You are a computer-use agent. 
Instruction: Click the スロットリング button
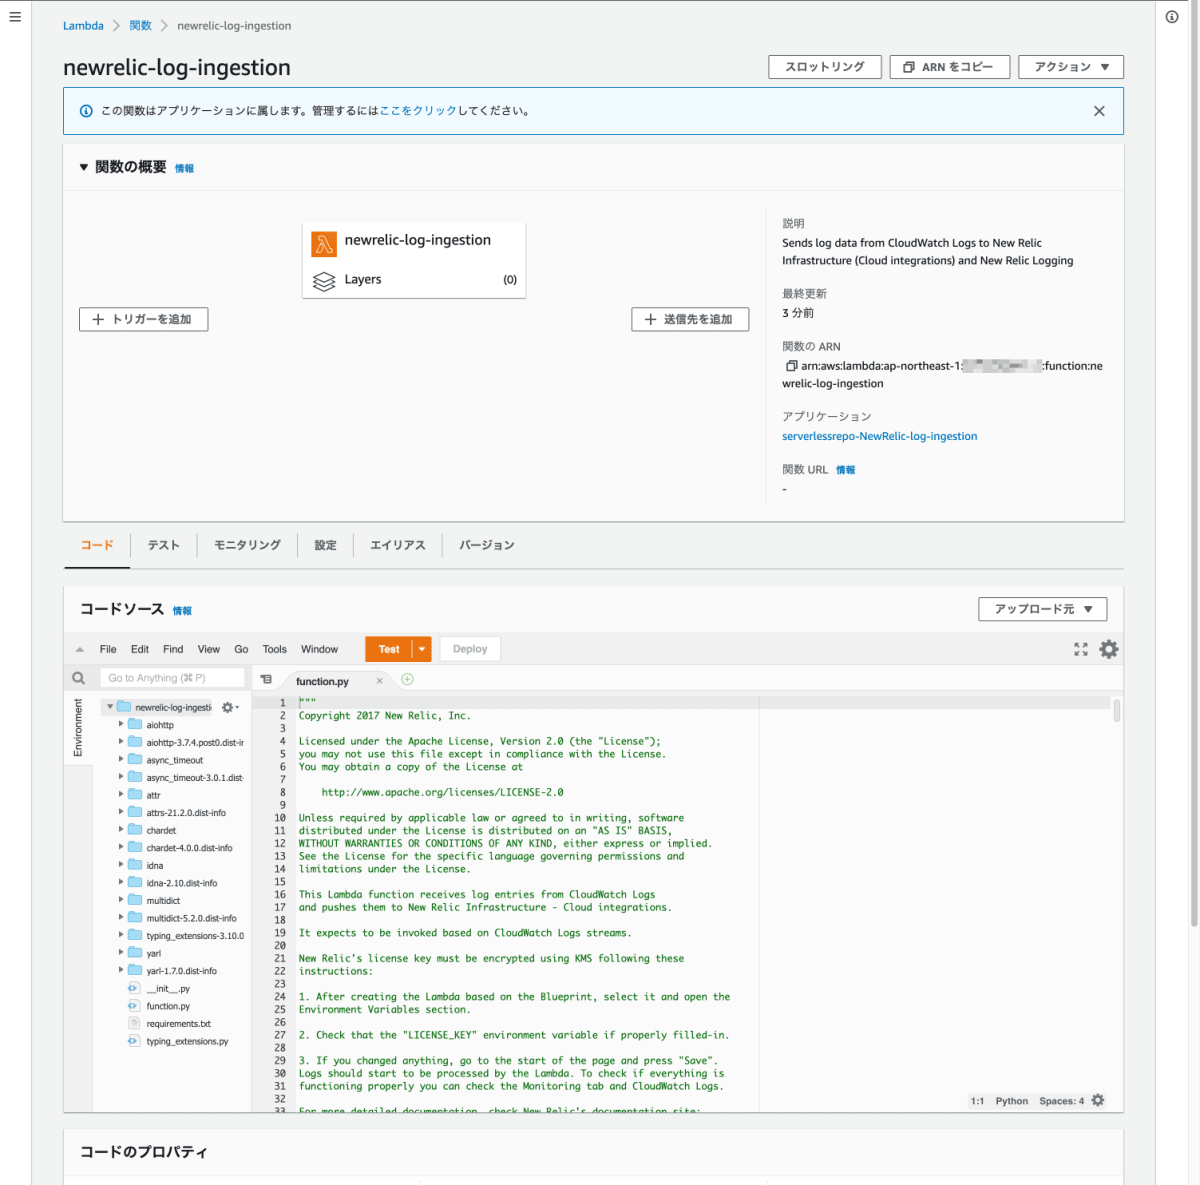coord(825,67)
